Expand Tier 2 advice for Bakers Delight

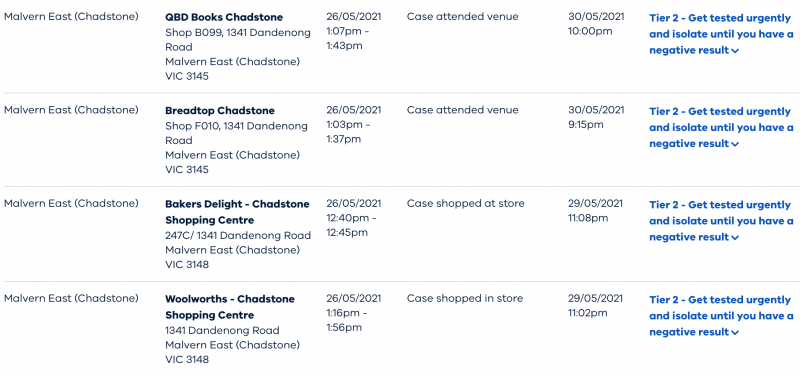(721, 221)
